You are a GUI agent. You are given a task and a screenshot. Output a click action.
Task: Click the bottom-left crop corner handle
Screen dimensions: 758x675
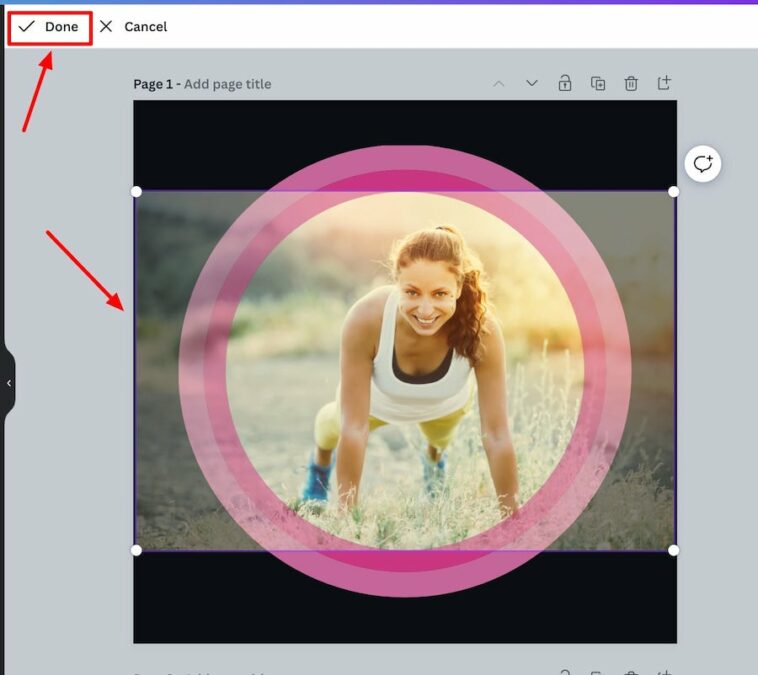137,550
